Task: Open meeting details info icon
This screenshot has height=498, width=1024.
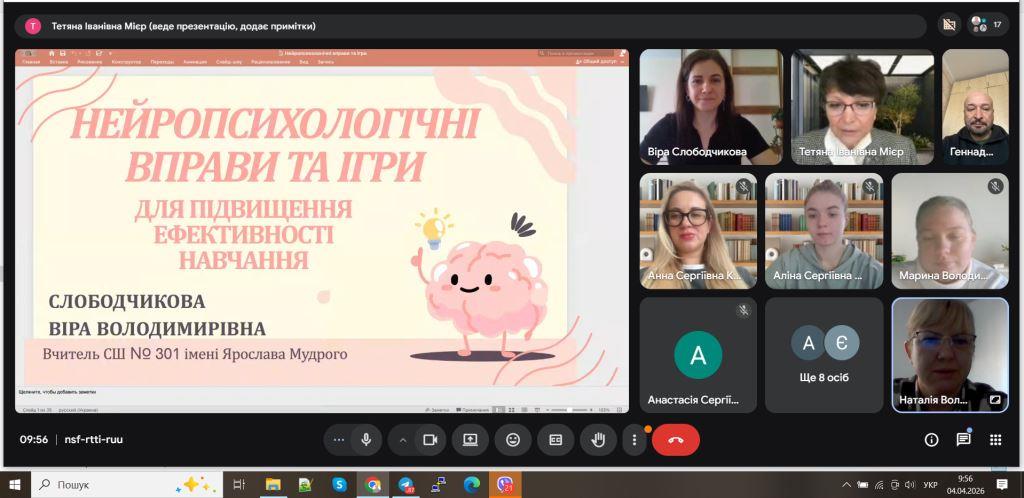Action: point(931,440)
